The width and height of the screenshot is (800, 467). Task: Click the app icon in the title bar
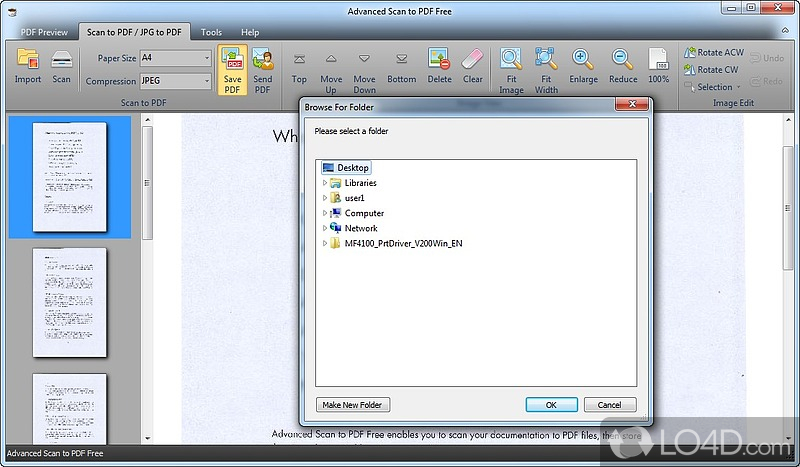12,12
